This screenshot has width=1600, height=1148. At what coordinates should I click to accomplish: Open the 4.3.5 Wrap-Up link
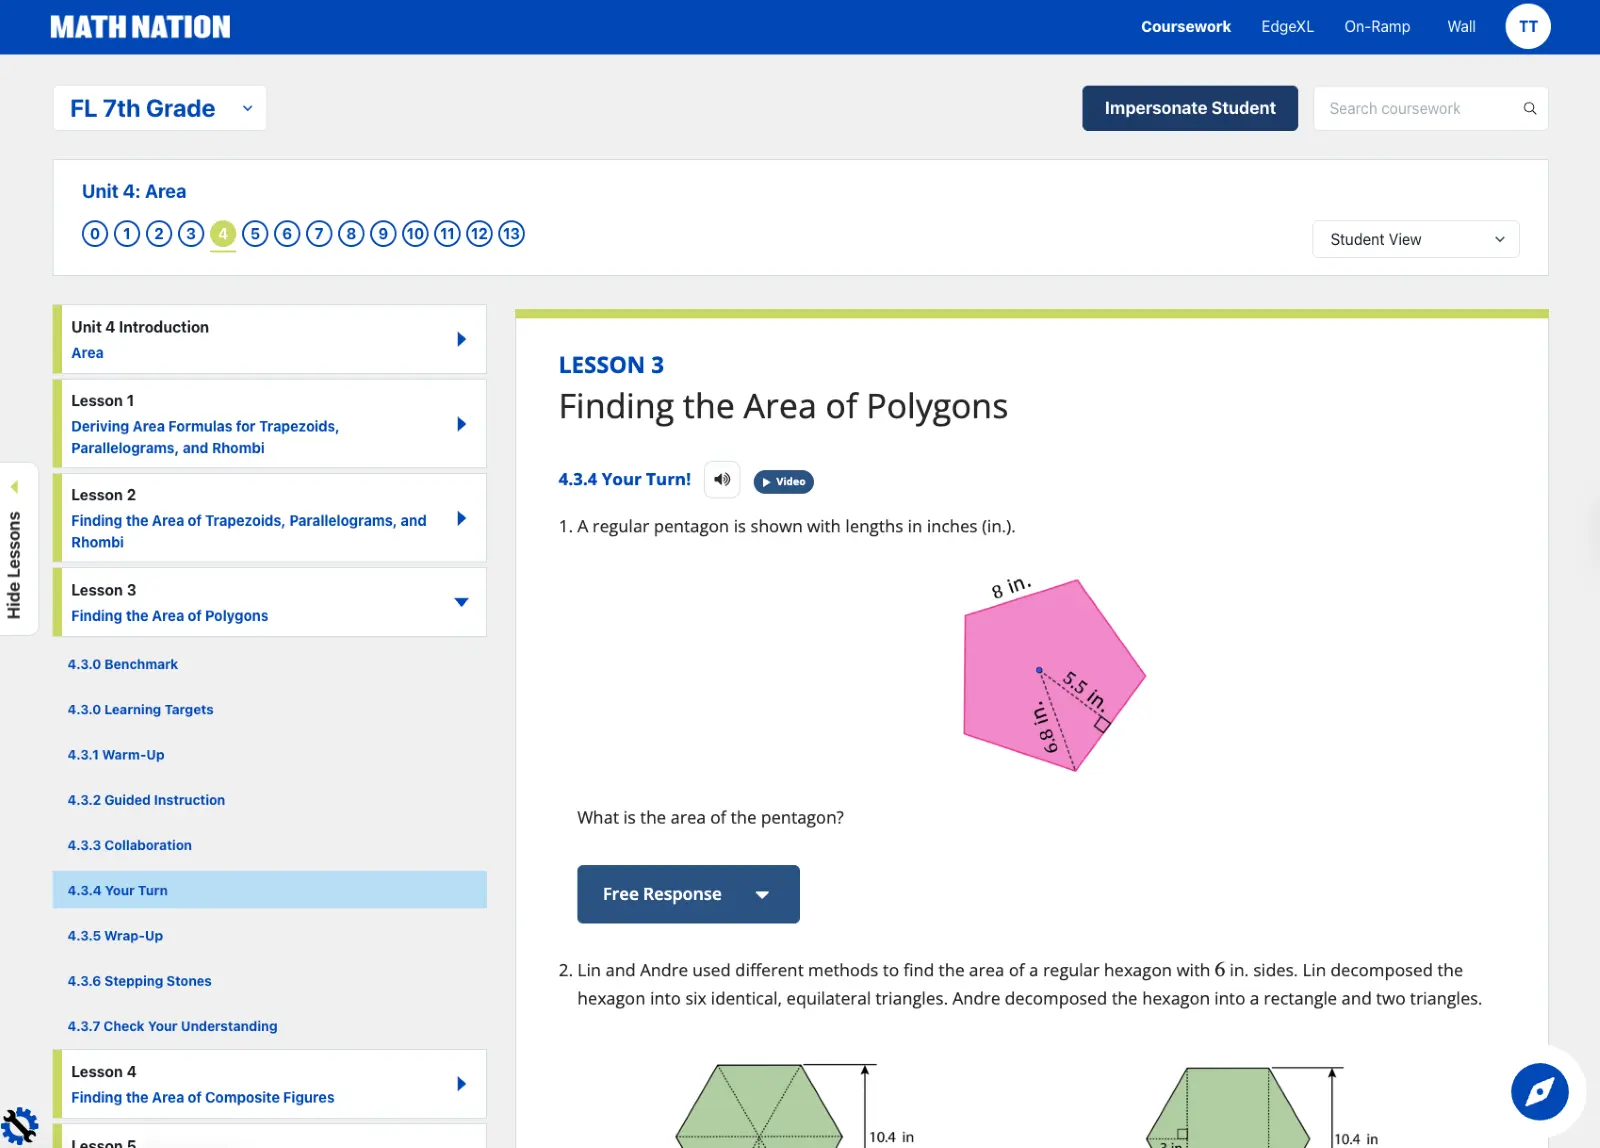click(x=115, y=936)
